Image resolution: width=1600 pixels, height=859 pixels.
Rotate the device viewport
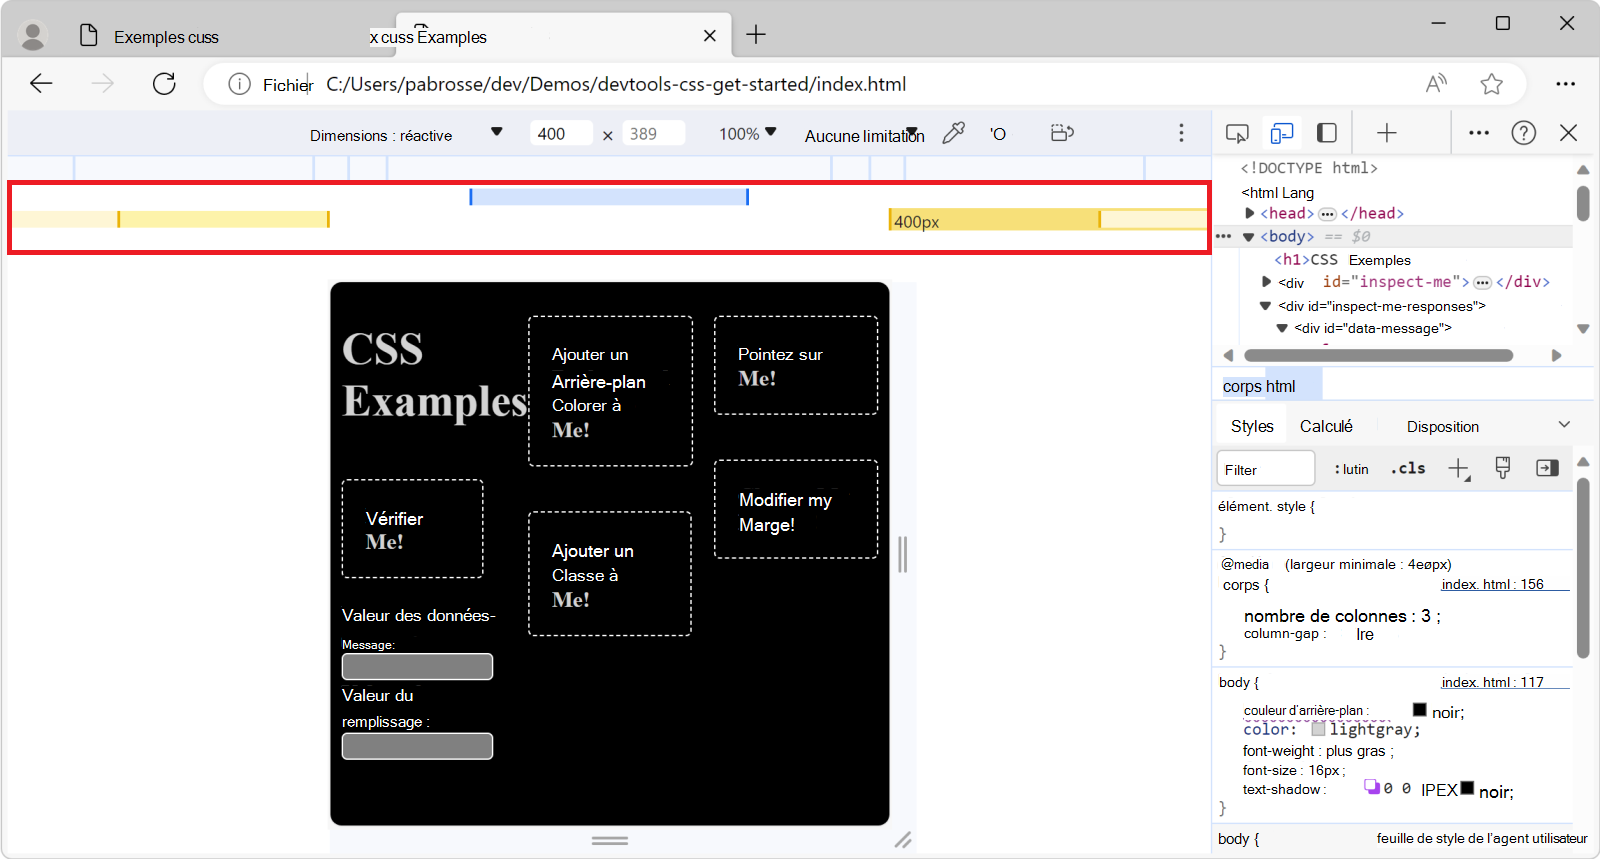1062,133
